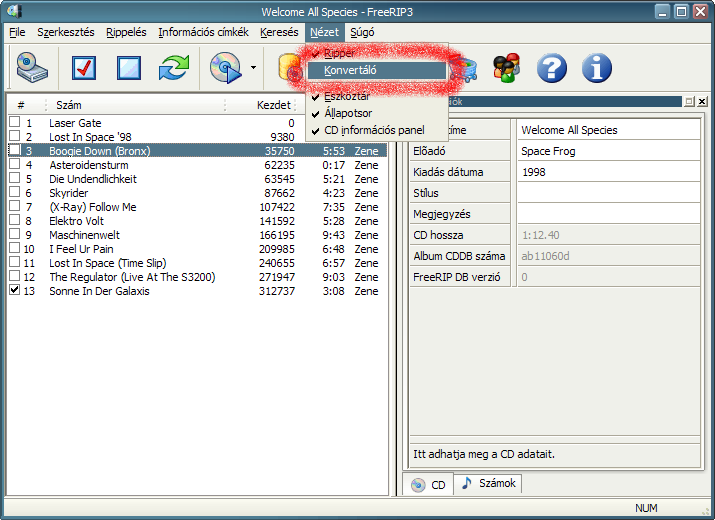Click the NUM status bar indicator

click(646, 508)
